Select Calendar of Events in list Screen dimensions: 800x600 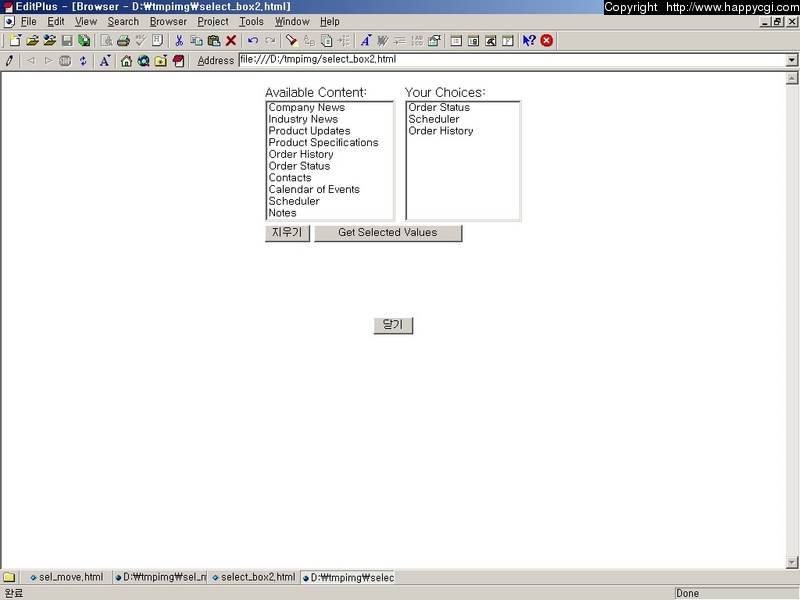[330, 190]
